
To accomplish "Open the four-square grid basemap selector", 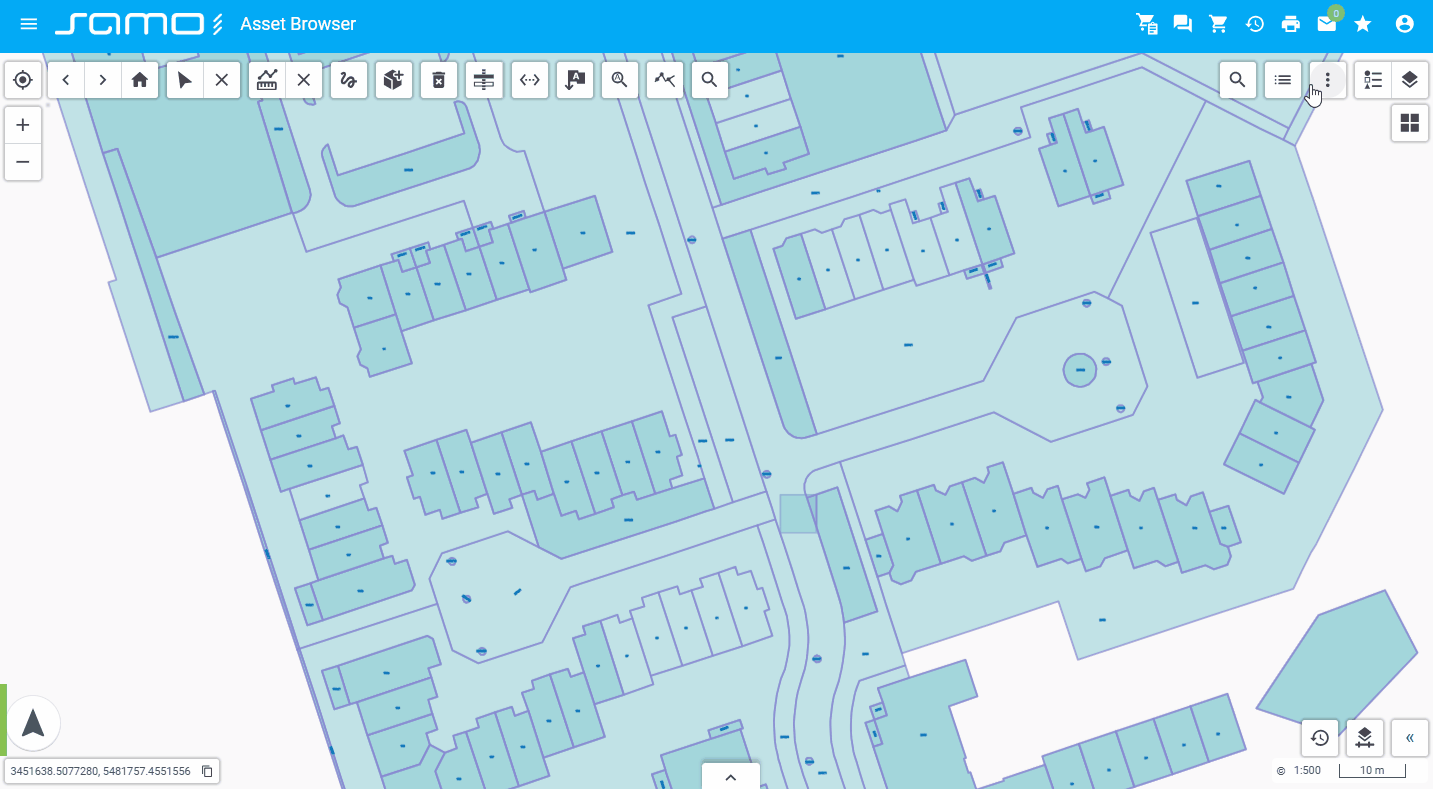I will point(1410,123).
